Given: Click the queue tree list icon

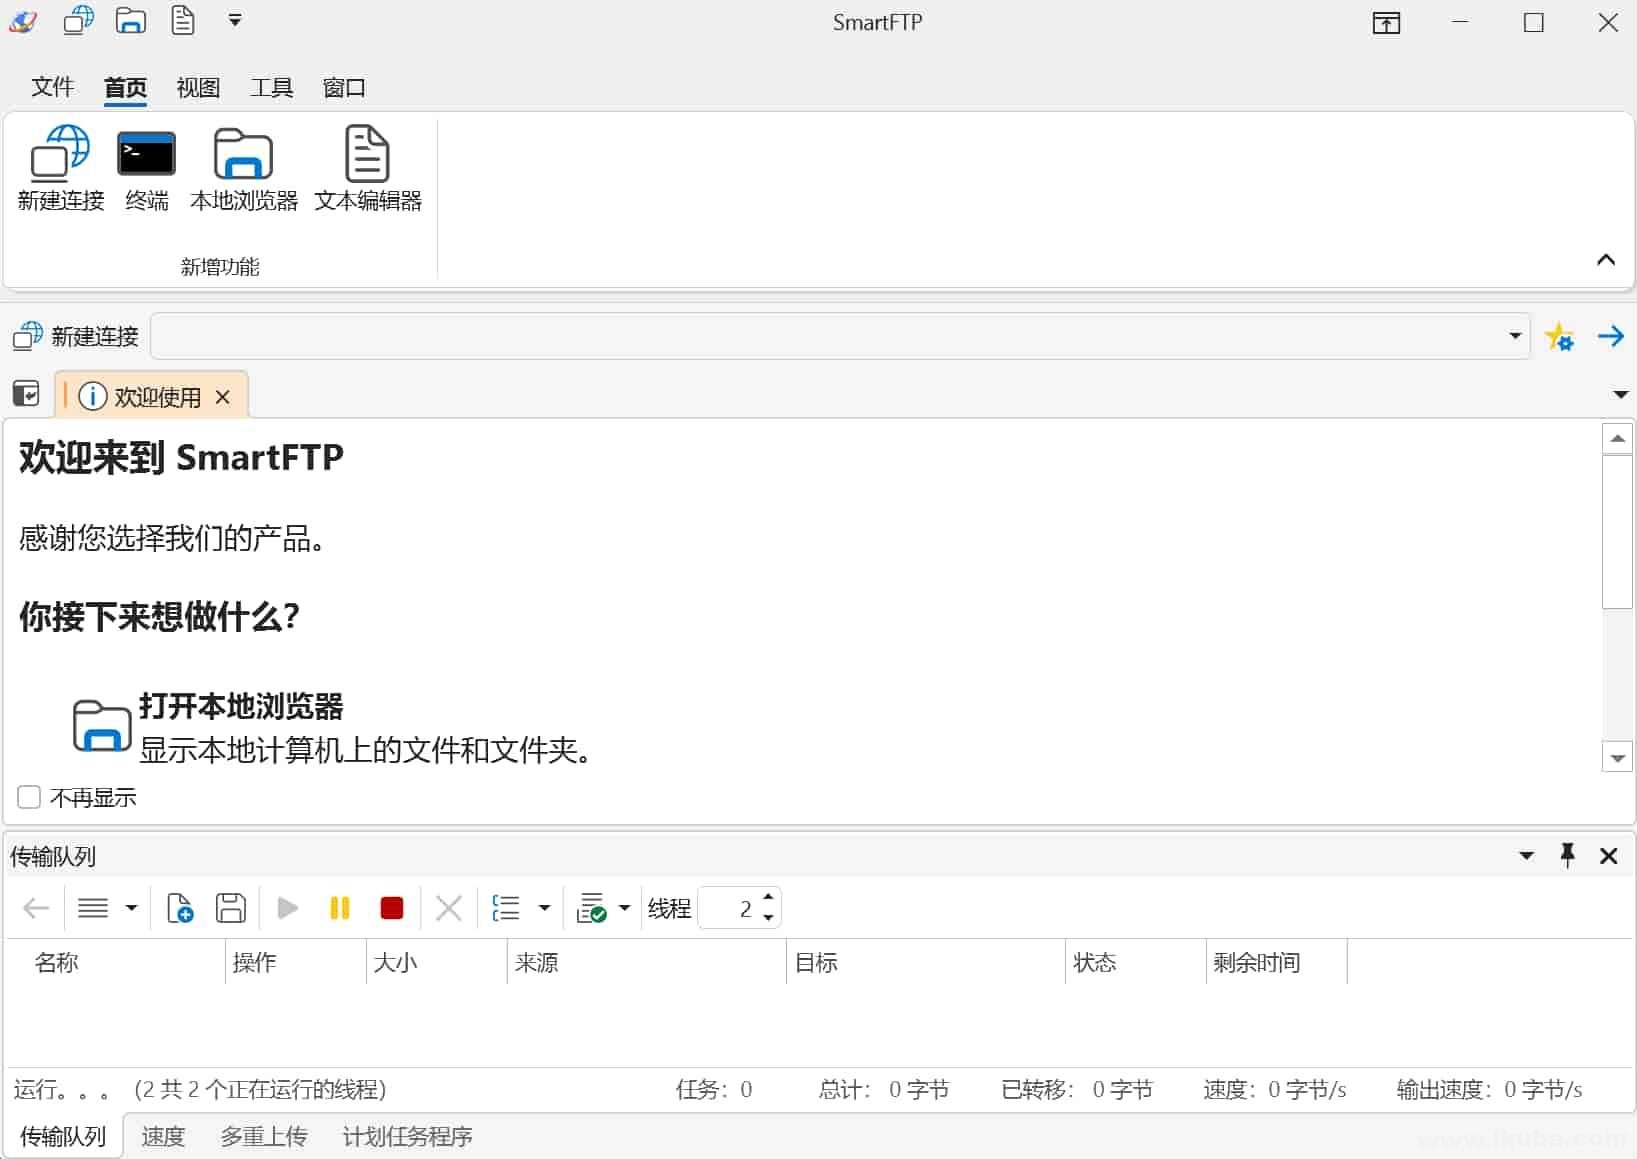Looking at the screenshot, I should pos(506,908).
